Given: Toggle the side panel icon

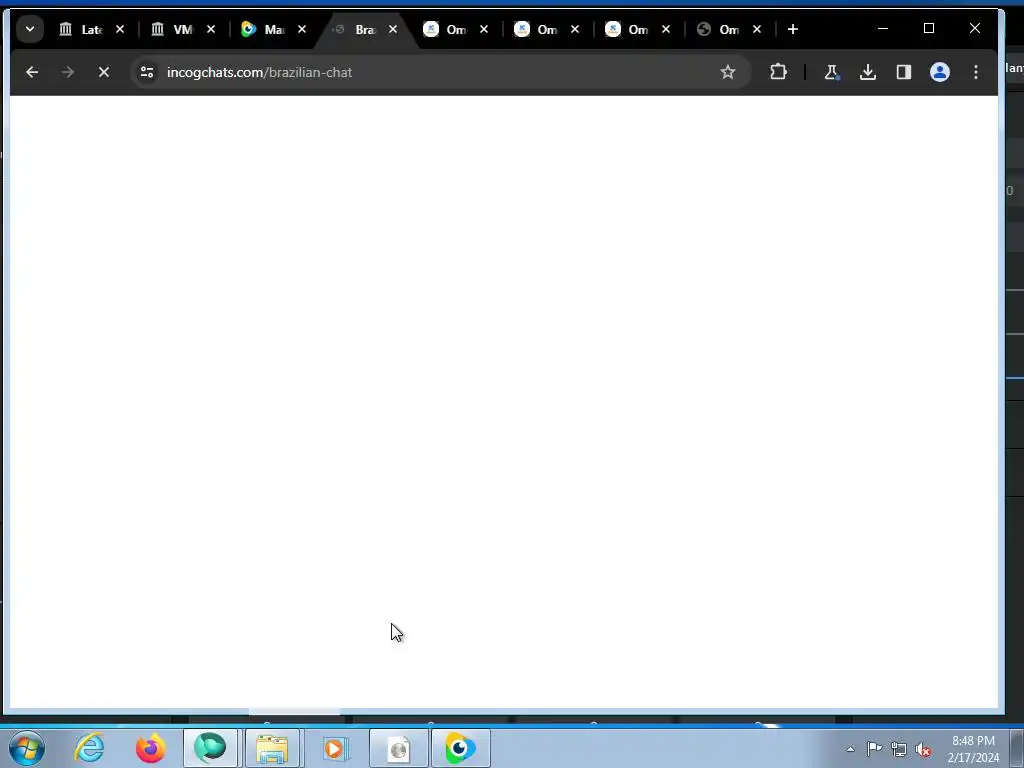Looking at the screenshot, I should (903, 72).
